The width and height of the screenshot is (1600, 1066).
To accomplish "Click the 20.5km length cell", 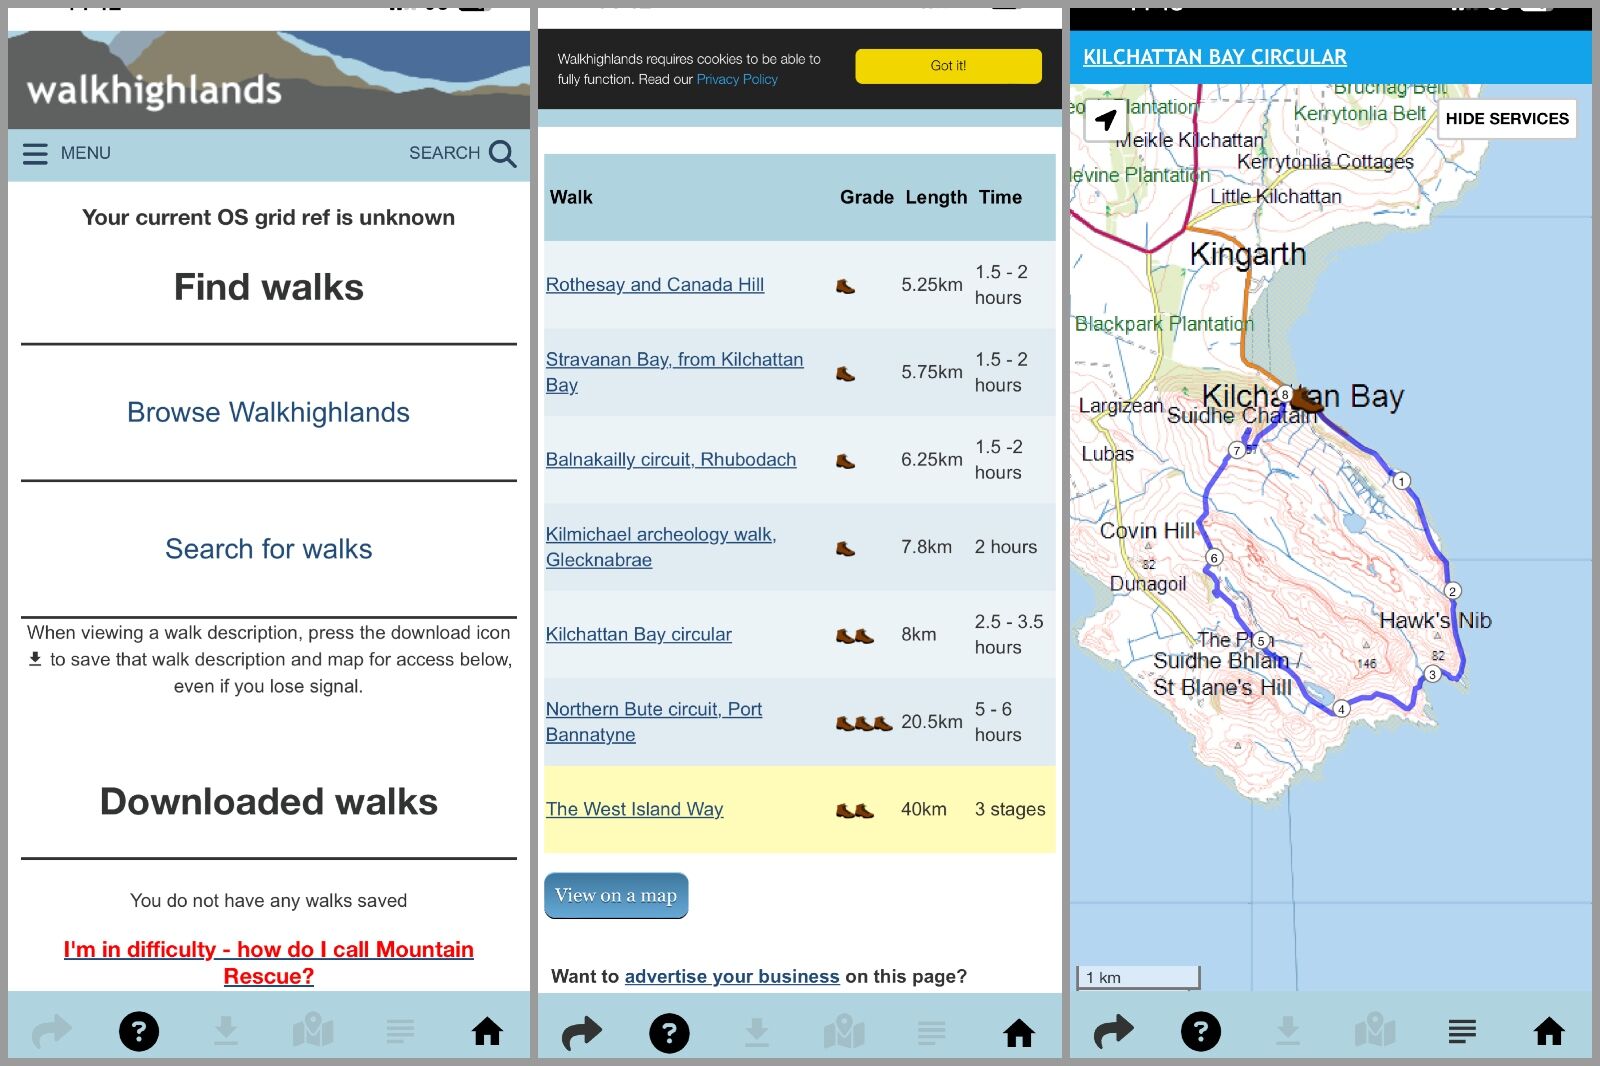I will (x=932, y=722).
